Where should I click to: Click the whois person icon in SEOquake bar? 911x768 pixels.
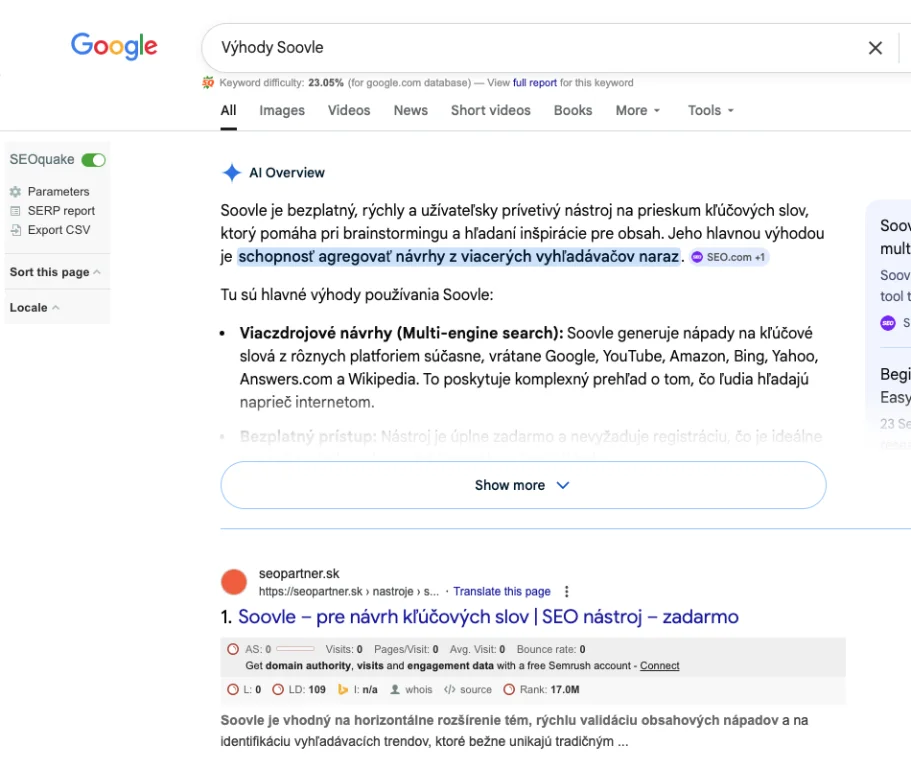click(x=395, y=689)
